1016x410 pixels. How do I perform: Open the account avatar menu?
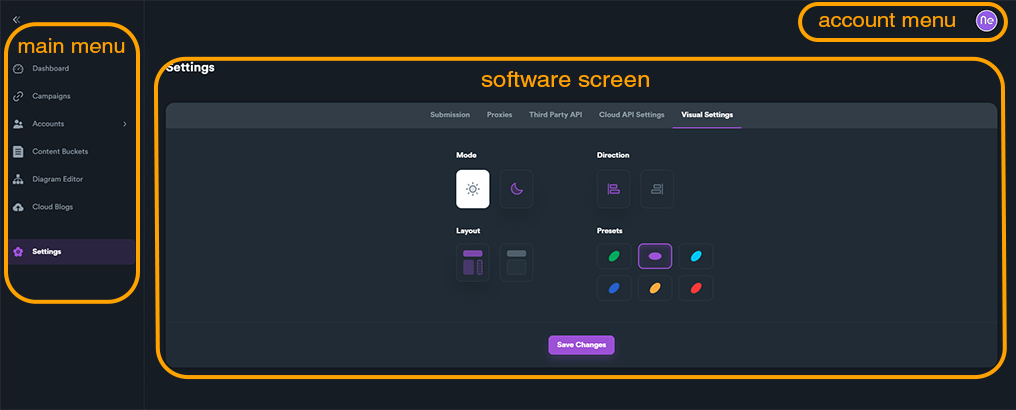click(986, 20)
